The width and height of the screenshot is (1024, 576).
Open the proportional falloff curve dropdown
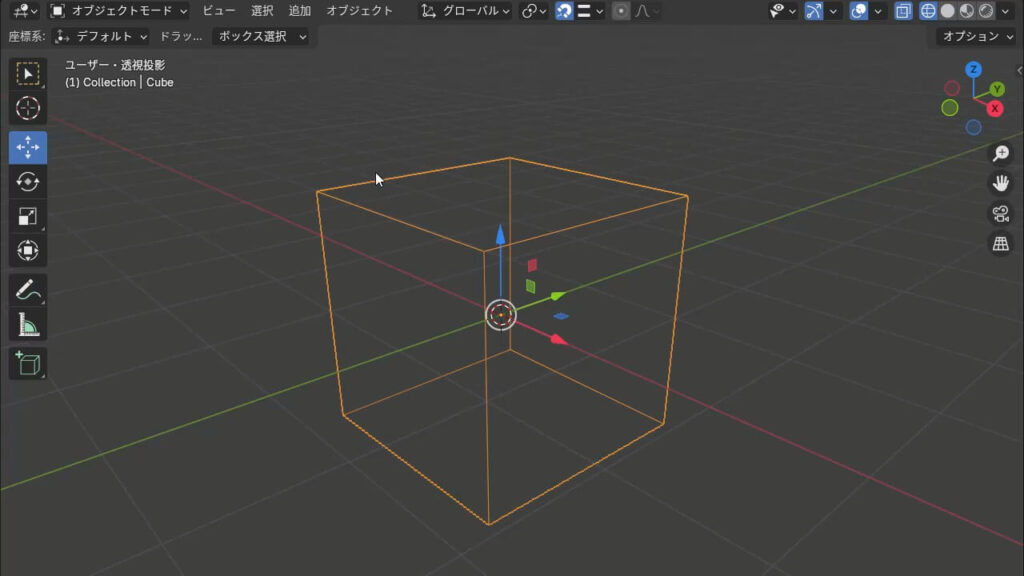(647, 10)
